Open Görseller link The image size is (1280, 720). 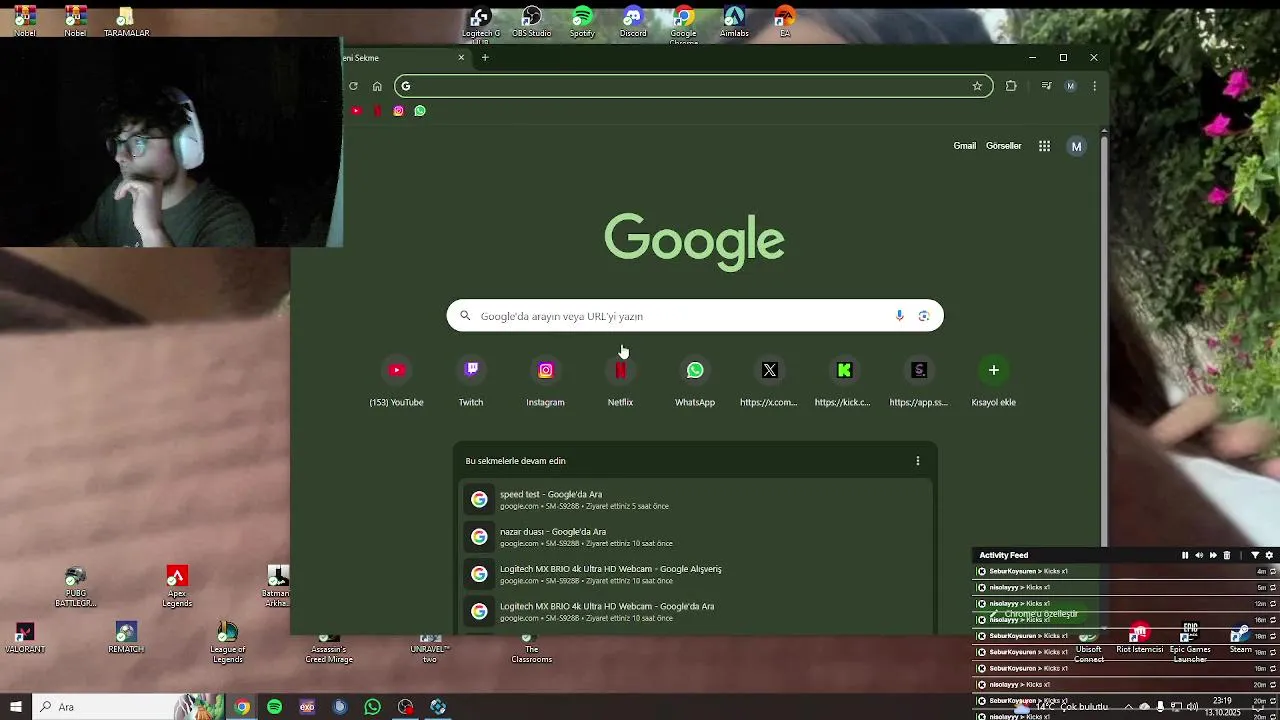[1003, 146]
